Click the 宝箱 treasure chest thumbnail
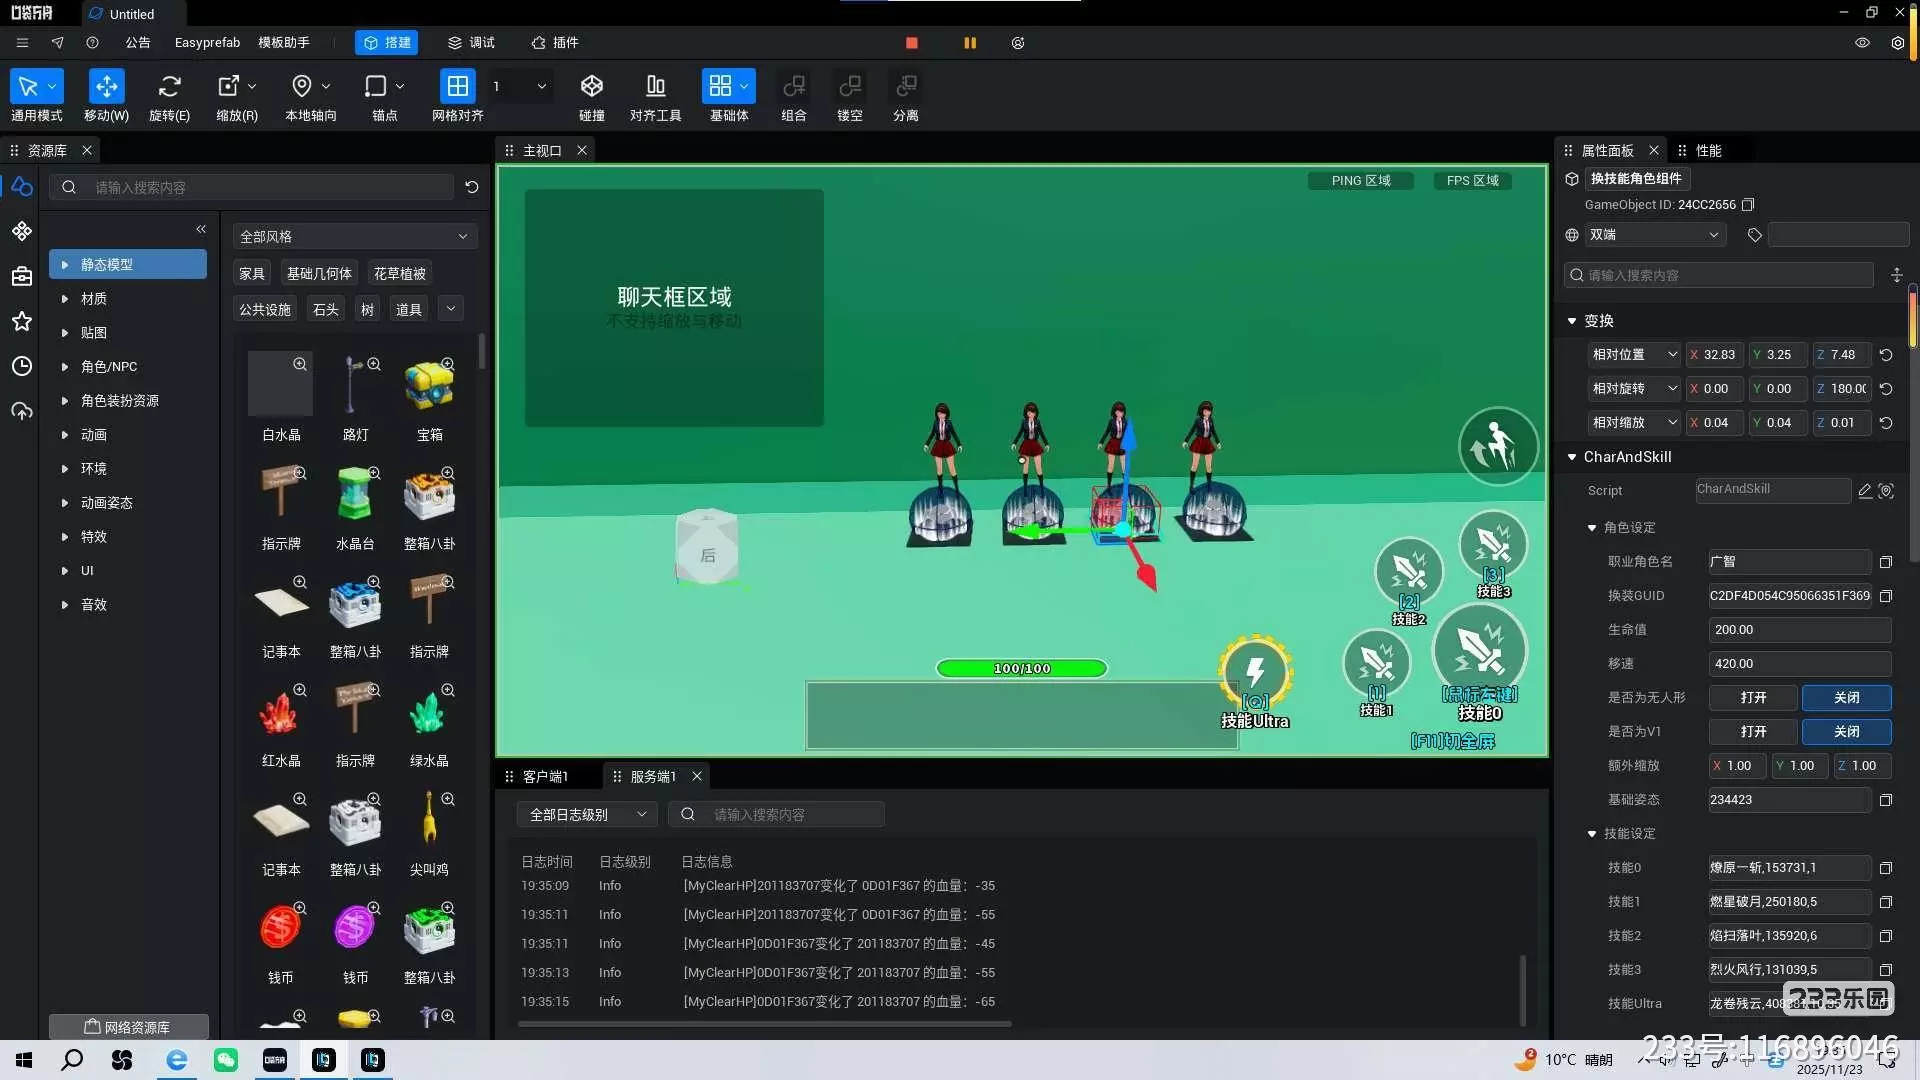 click(429, 385)
